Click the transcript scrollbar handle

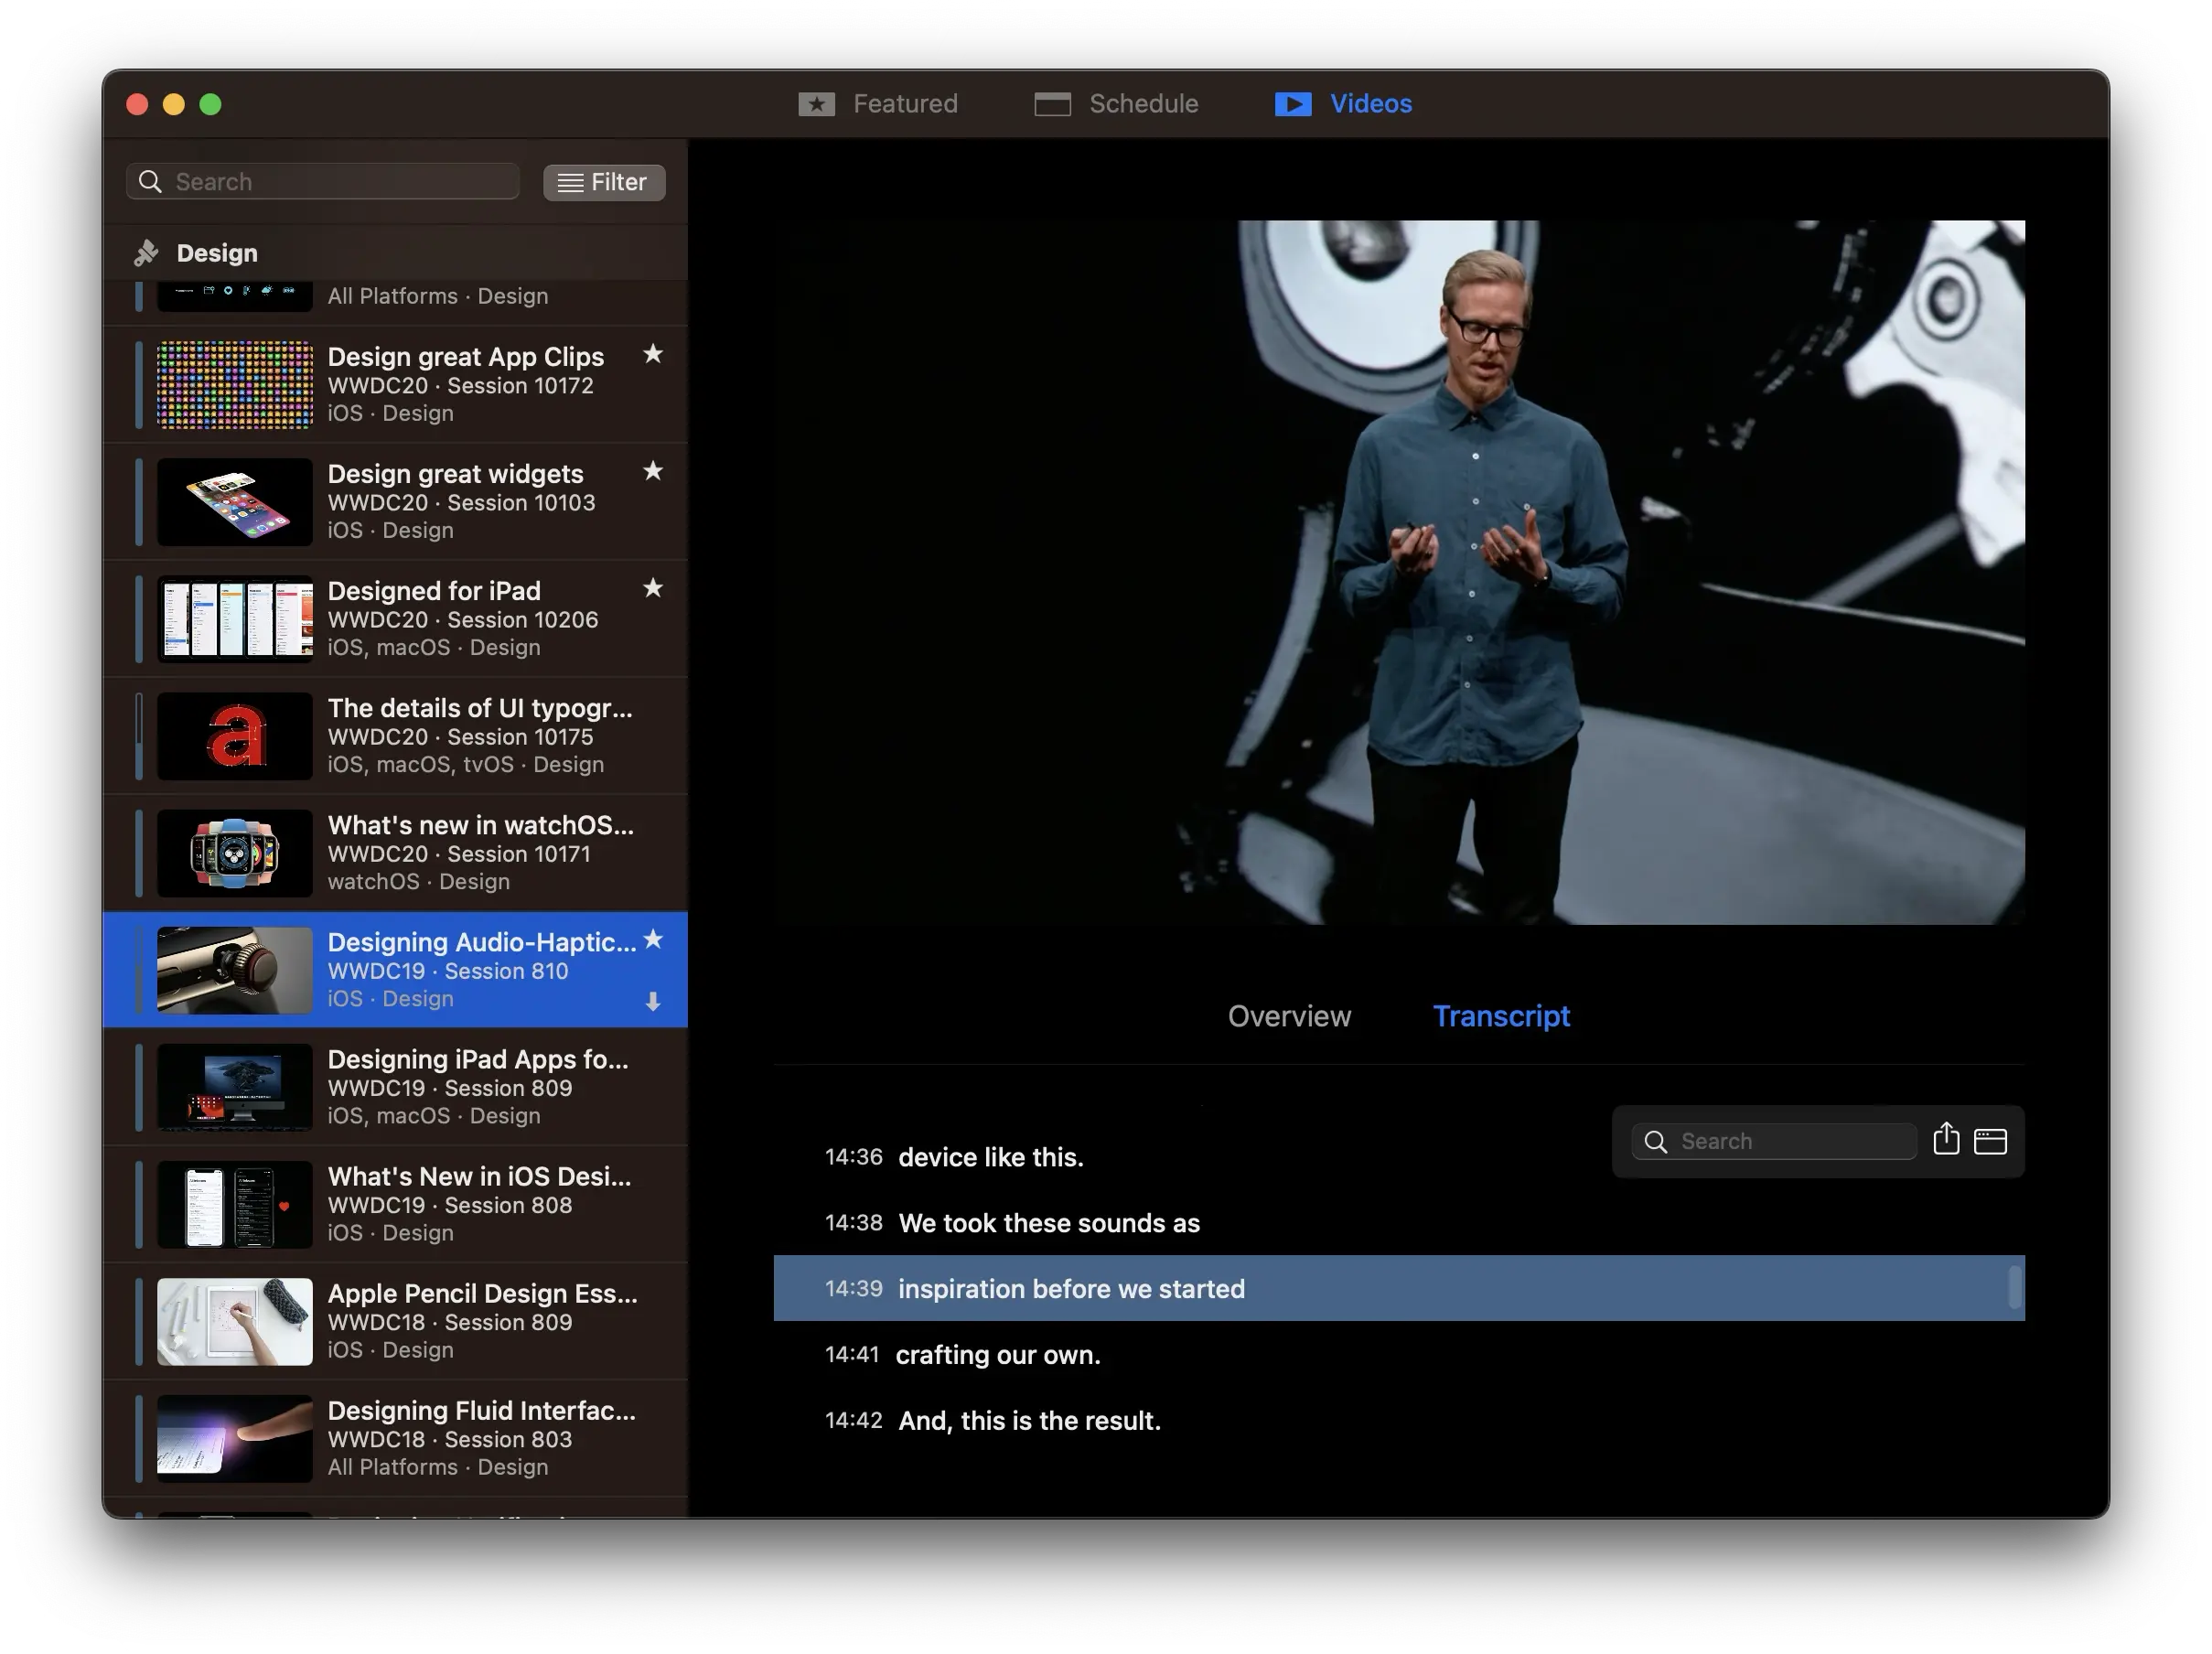[2014, 1287]
